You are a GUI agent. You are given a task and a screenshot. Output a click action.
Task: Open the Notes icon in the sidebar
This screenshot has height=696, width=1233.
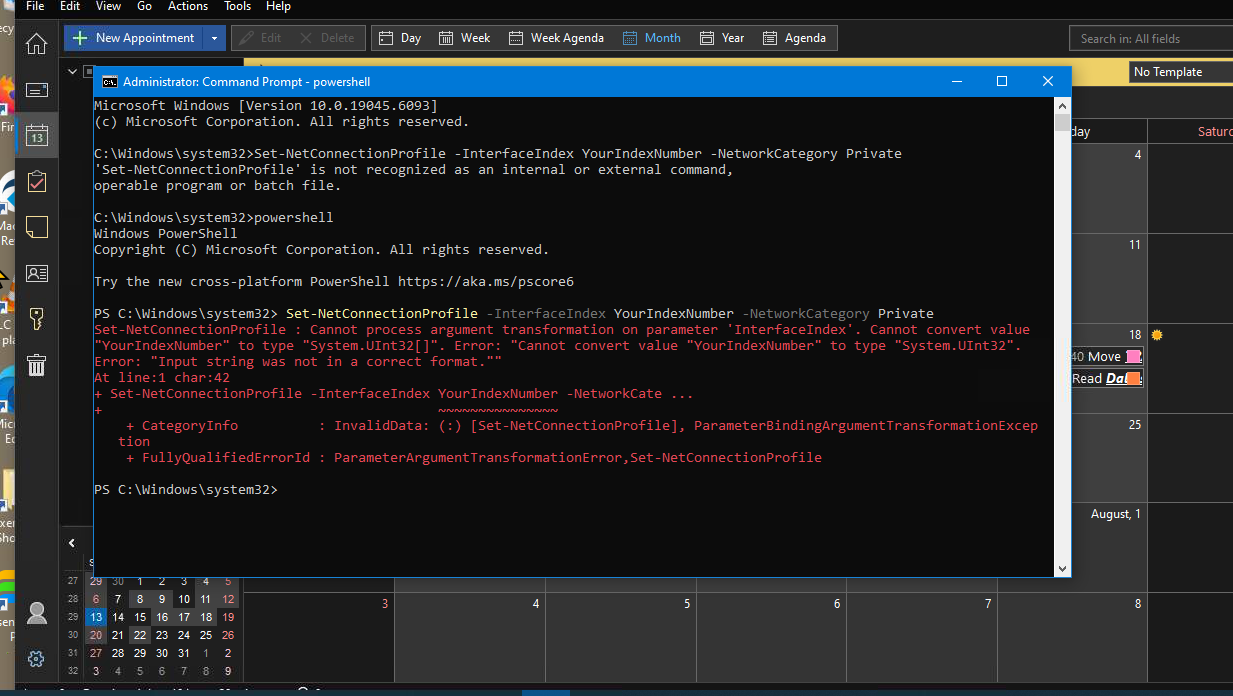tap(36, 227)
